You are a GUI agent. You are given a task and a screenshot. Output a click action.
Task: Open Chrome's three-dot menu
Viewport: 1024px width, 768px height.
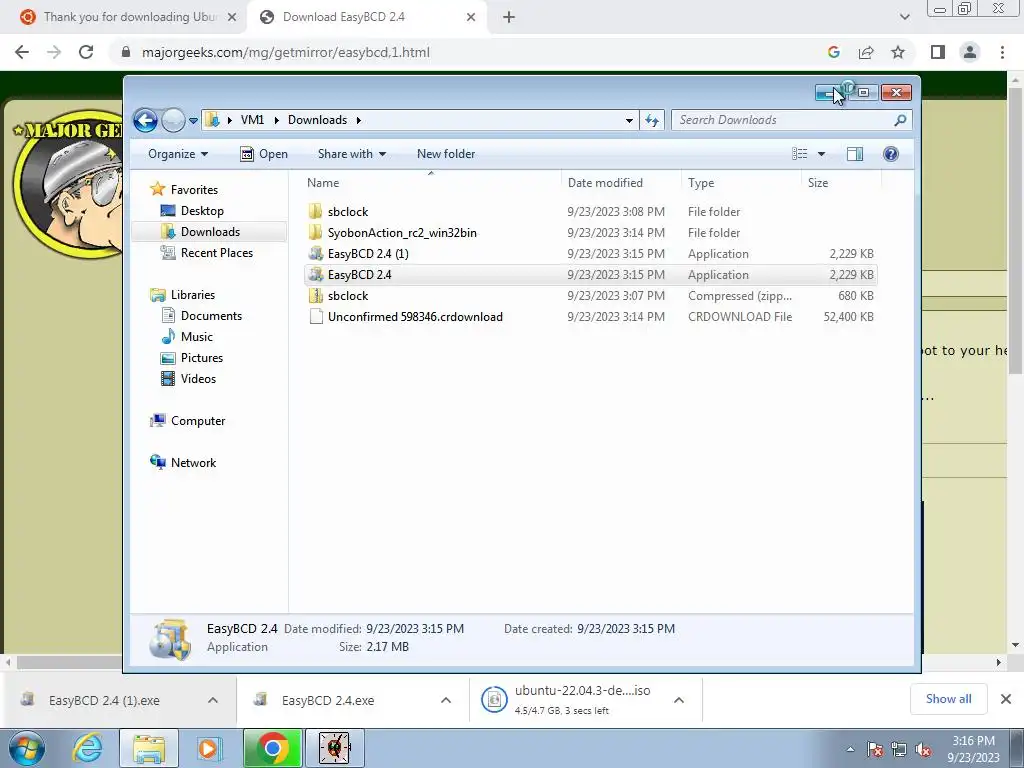pyautogui.click(x=1002, y=52)
